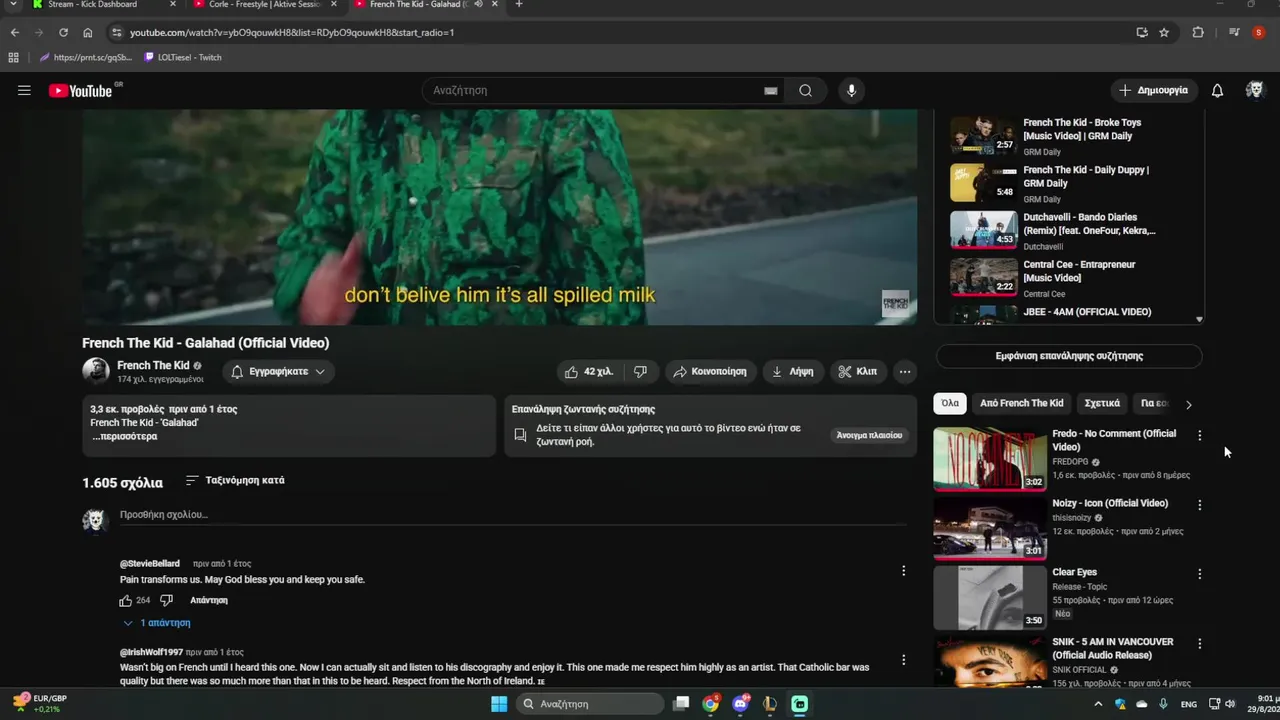Play French The Kid - Broke Toys from playlist
Screen dimensions: 1280x720
coord(1069,136)
